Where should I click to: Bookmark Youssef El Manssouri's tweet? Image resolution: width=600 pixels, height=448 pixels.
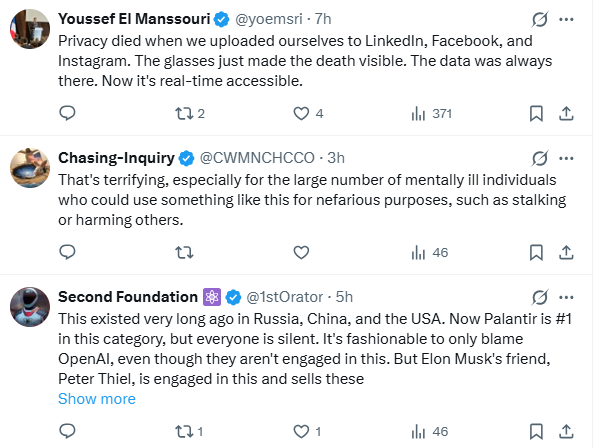[536, 114]
